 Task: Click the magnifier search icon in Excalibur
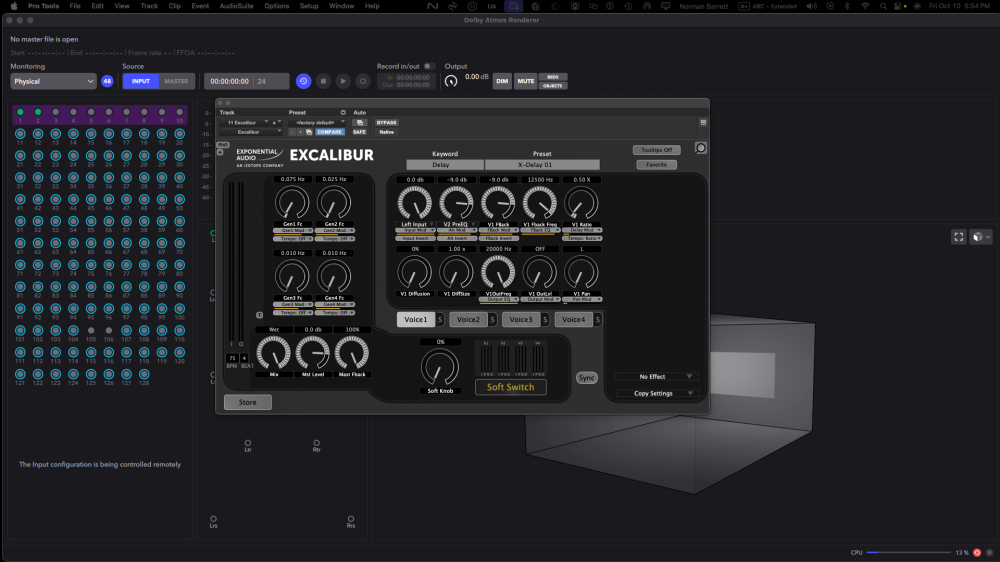pyautogui.click(x=701, y=148)
